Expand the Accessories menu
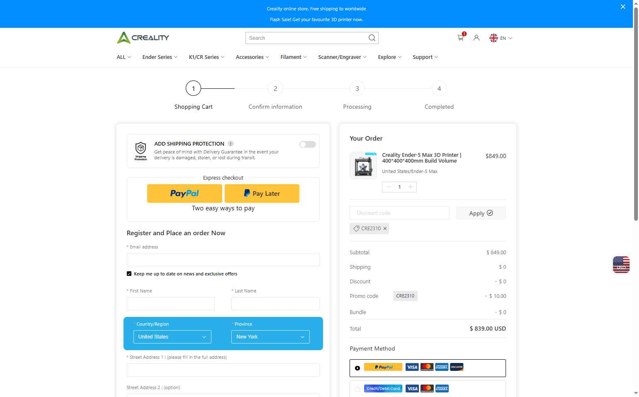This screenshot has height=397, width=639. point(252,57)
